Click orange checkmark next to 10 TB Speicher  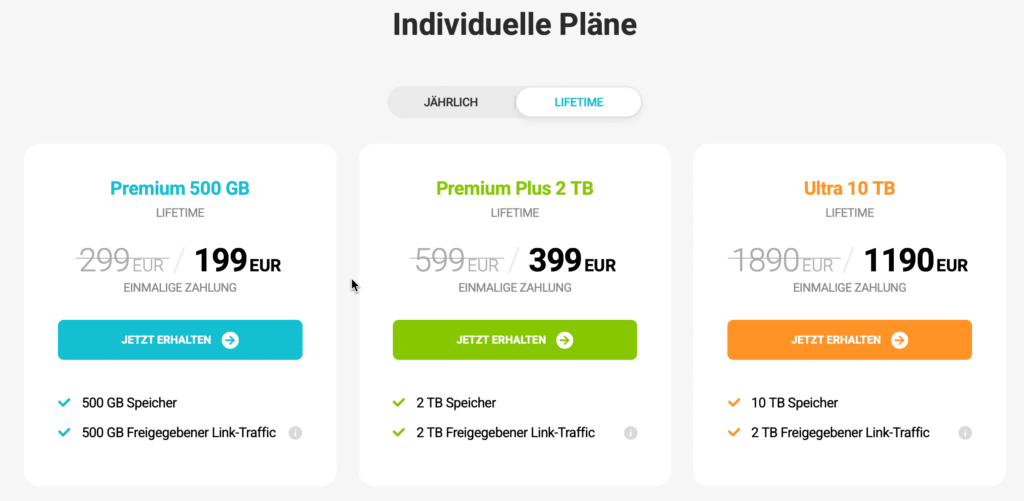coord(733,403)
